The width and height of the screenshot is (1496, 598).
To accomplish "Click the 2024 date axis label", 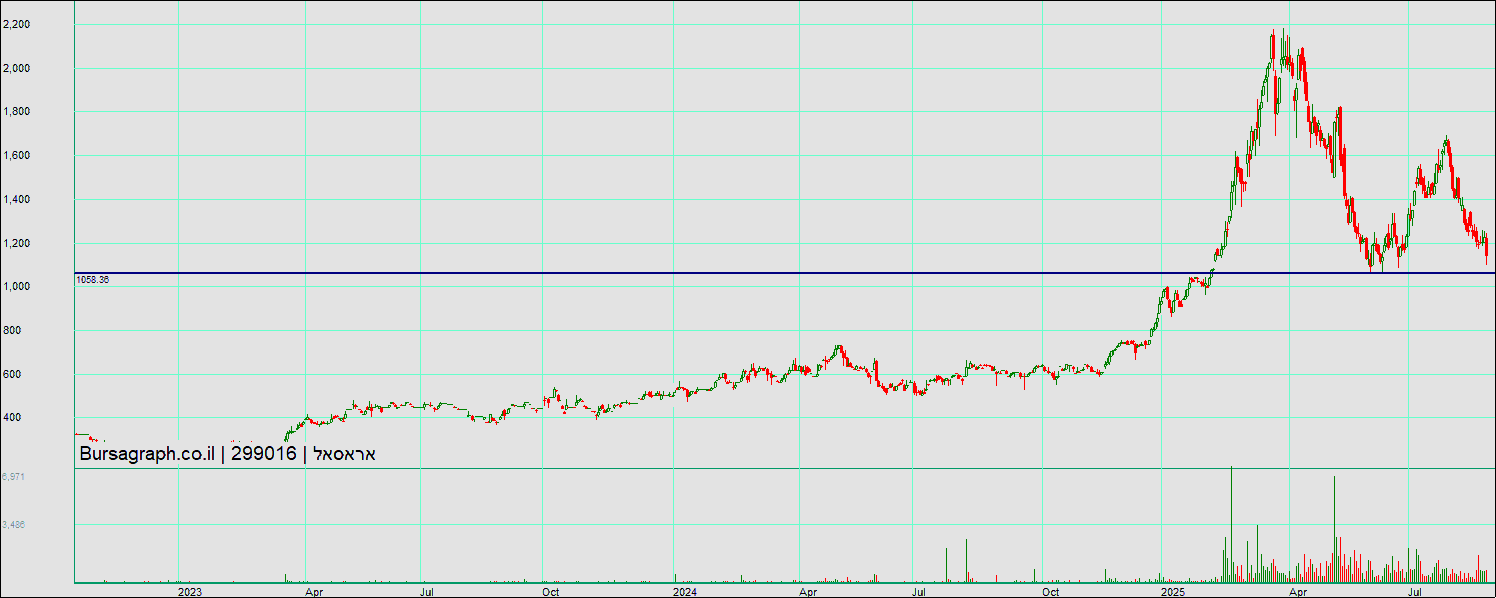I will [x=685, y=592].
